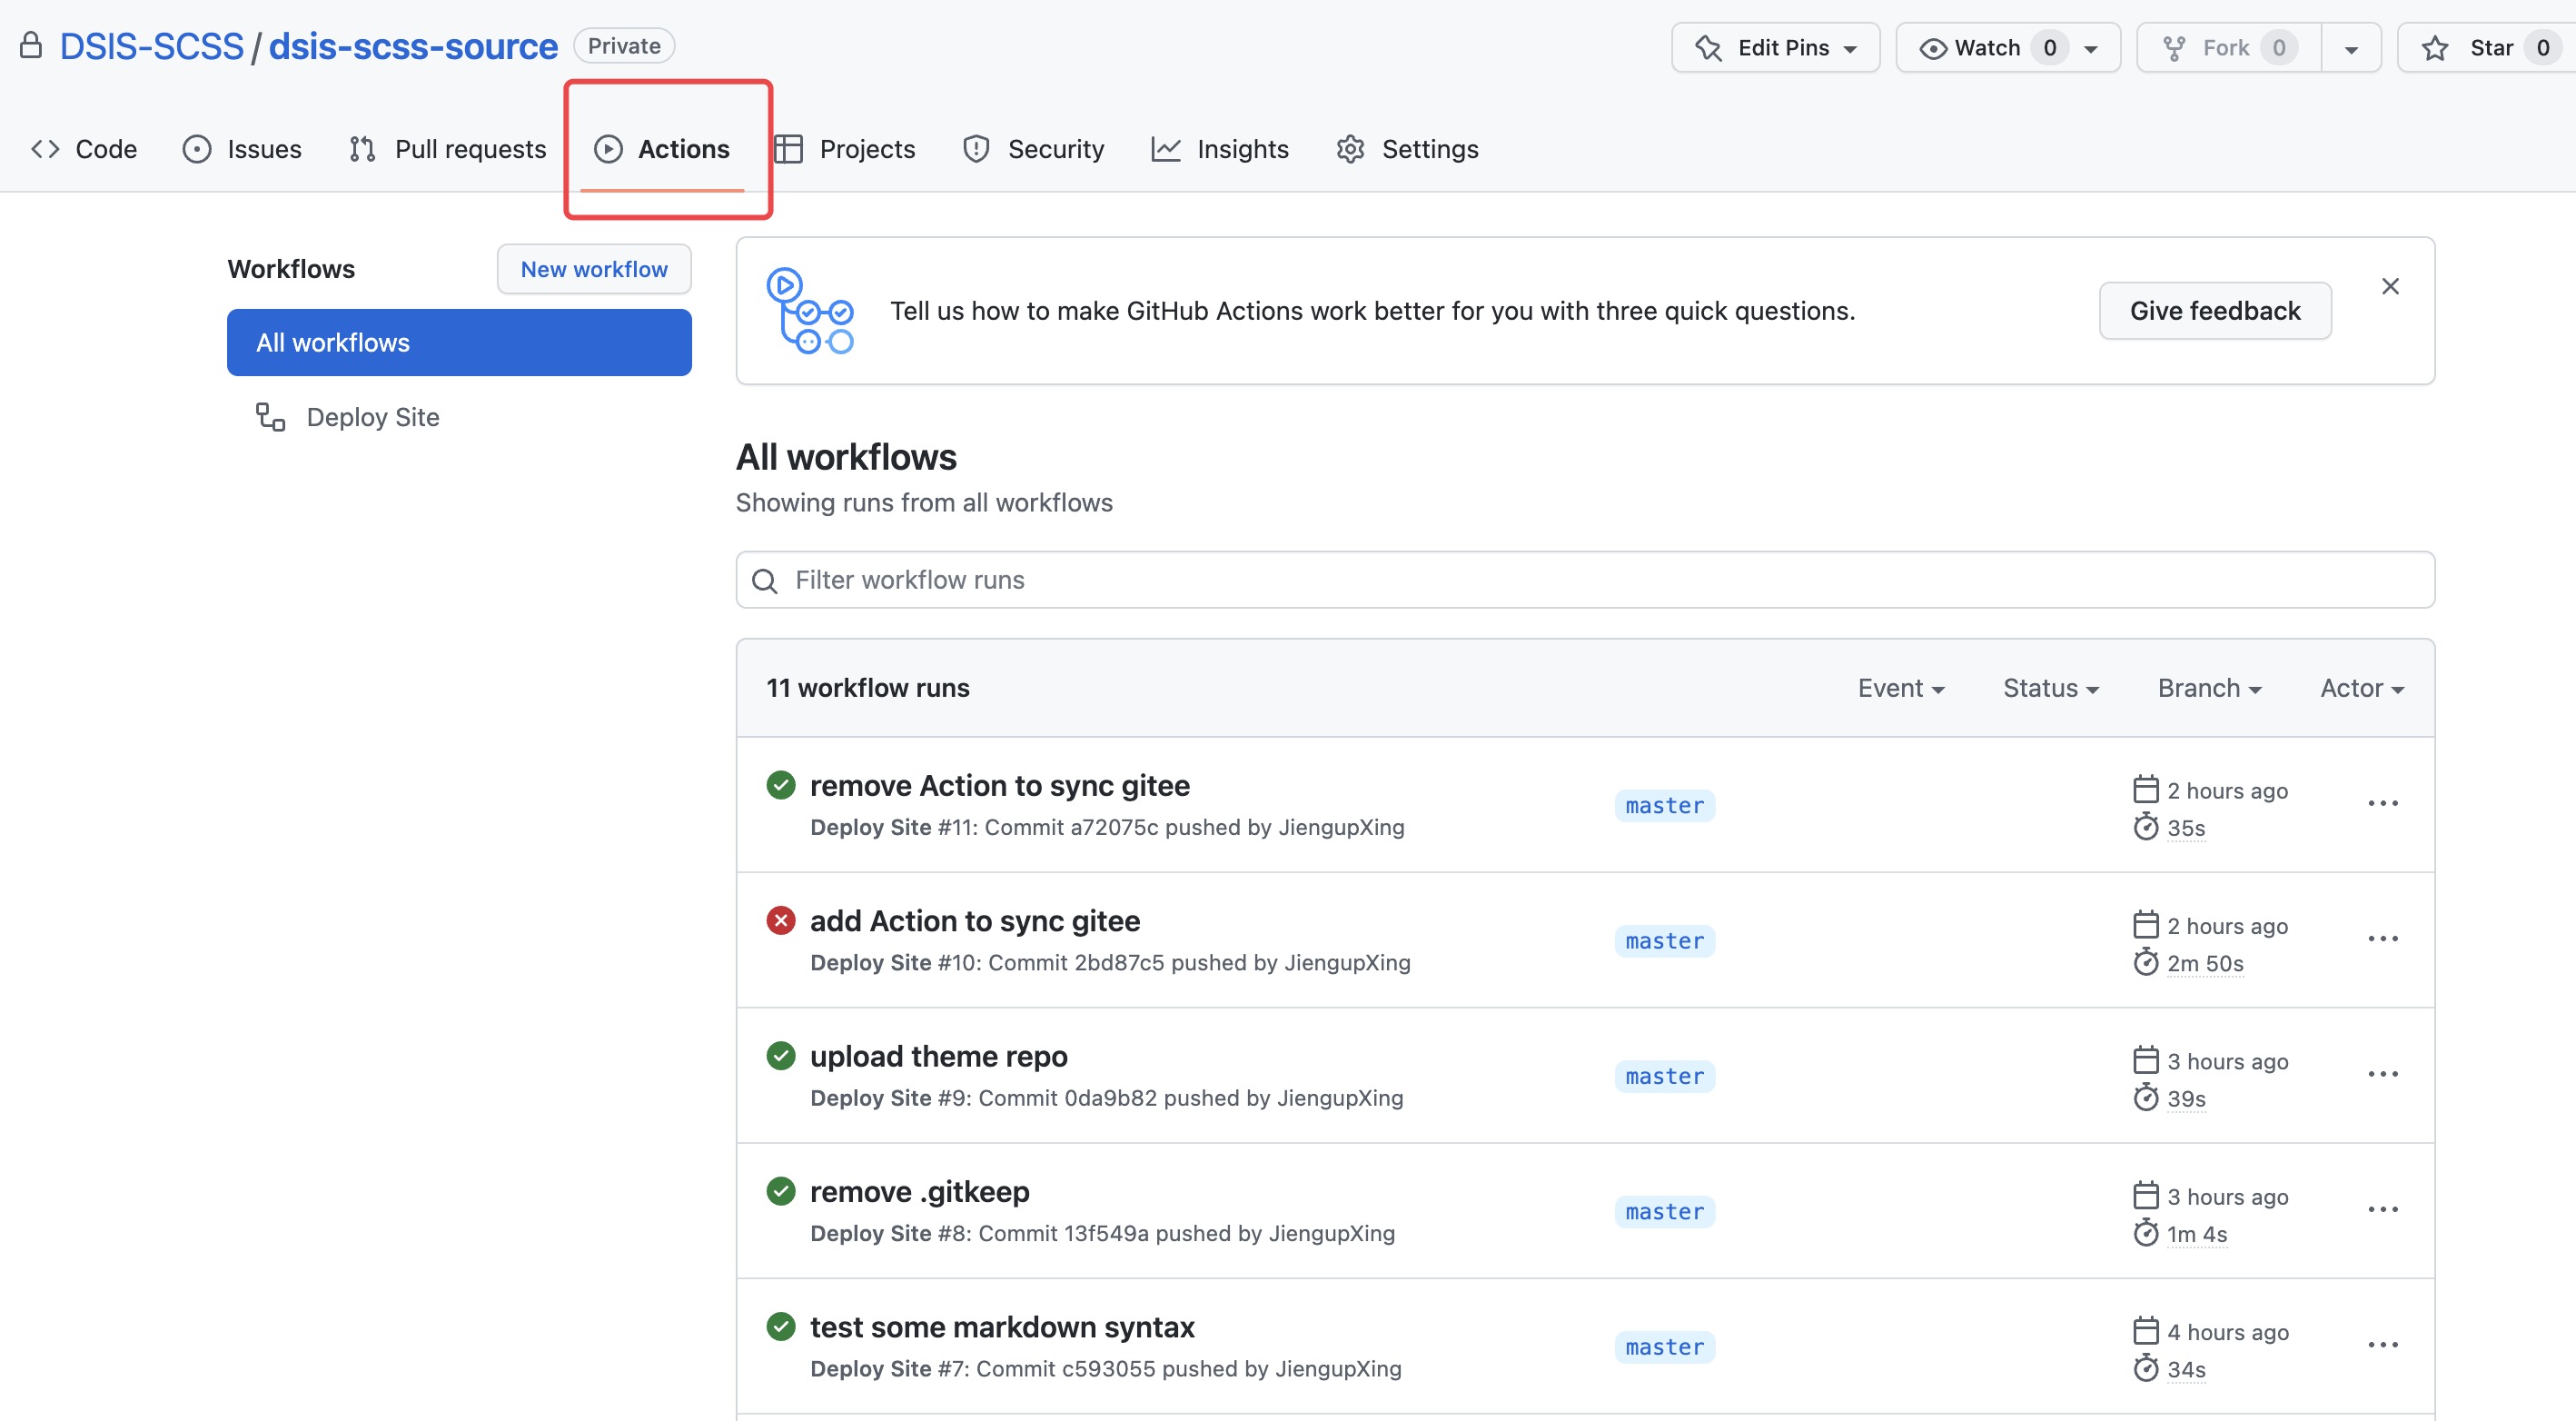
Task: Click the GitHub Actions logo in feedback banner
Action: point(810,311)
